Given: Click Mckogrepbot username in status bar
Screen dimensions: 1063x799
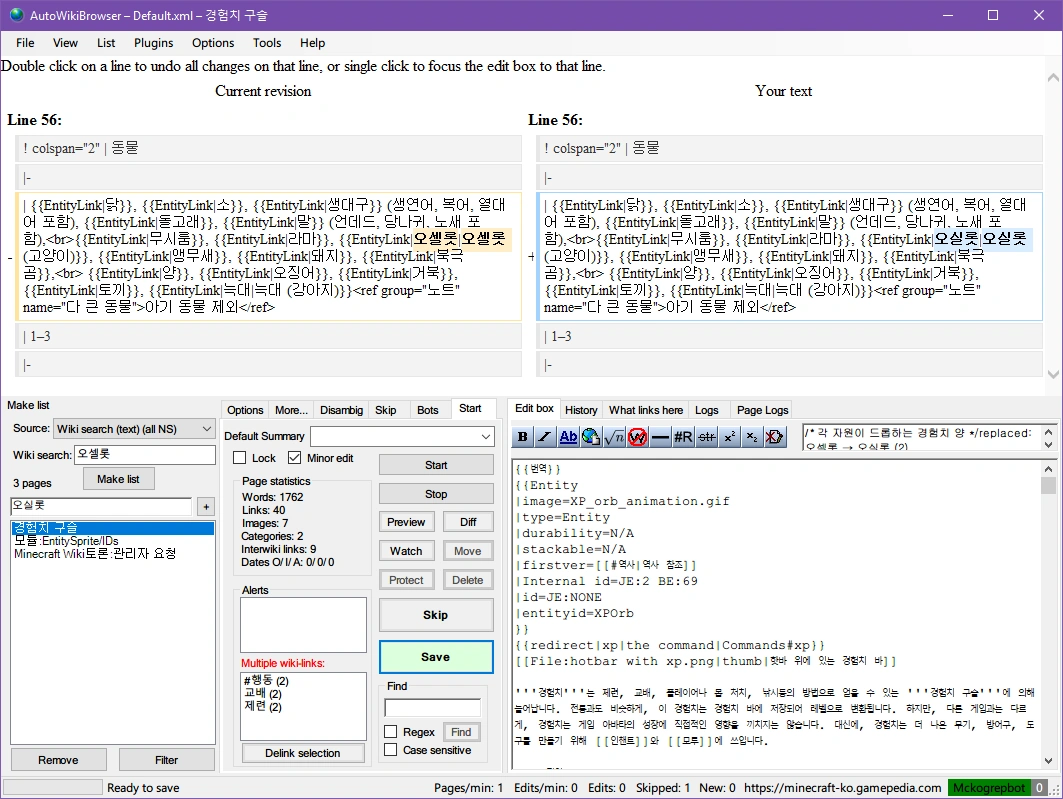Looking at the screenshot, I should click(x=989, y=787).
